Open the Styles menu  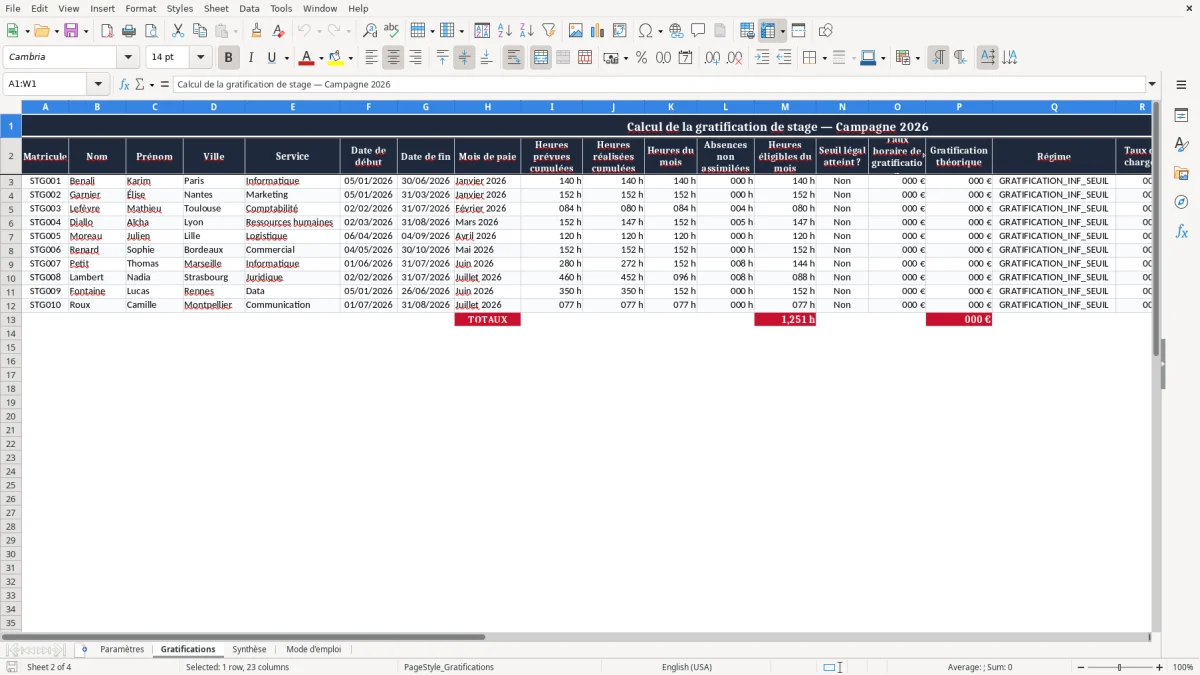click(180, 8)
